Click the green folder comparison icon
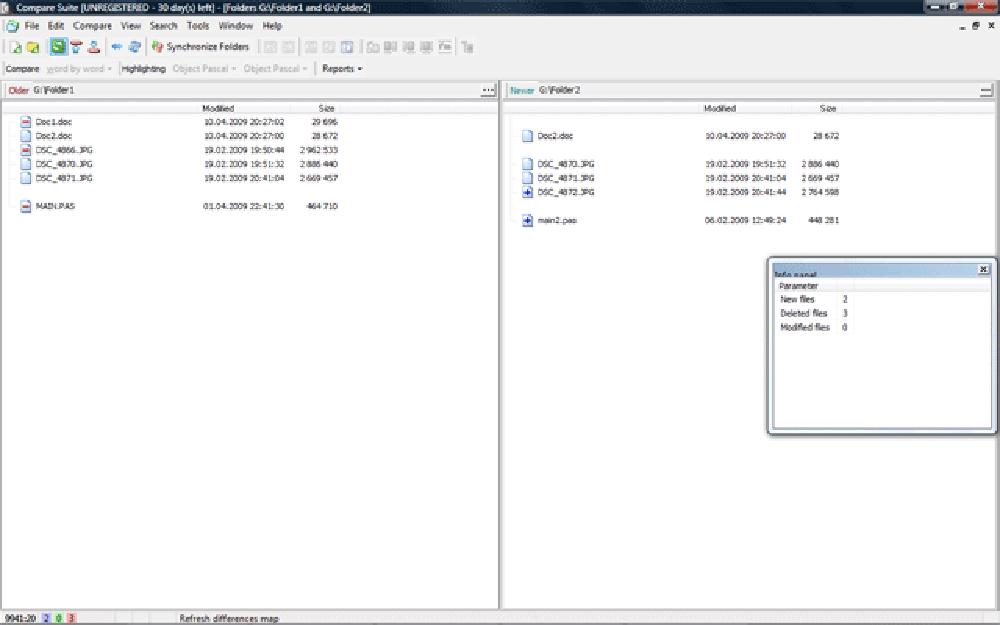The height and width of the screenshot is (625, 1000). (57, 46)
